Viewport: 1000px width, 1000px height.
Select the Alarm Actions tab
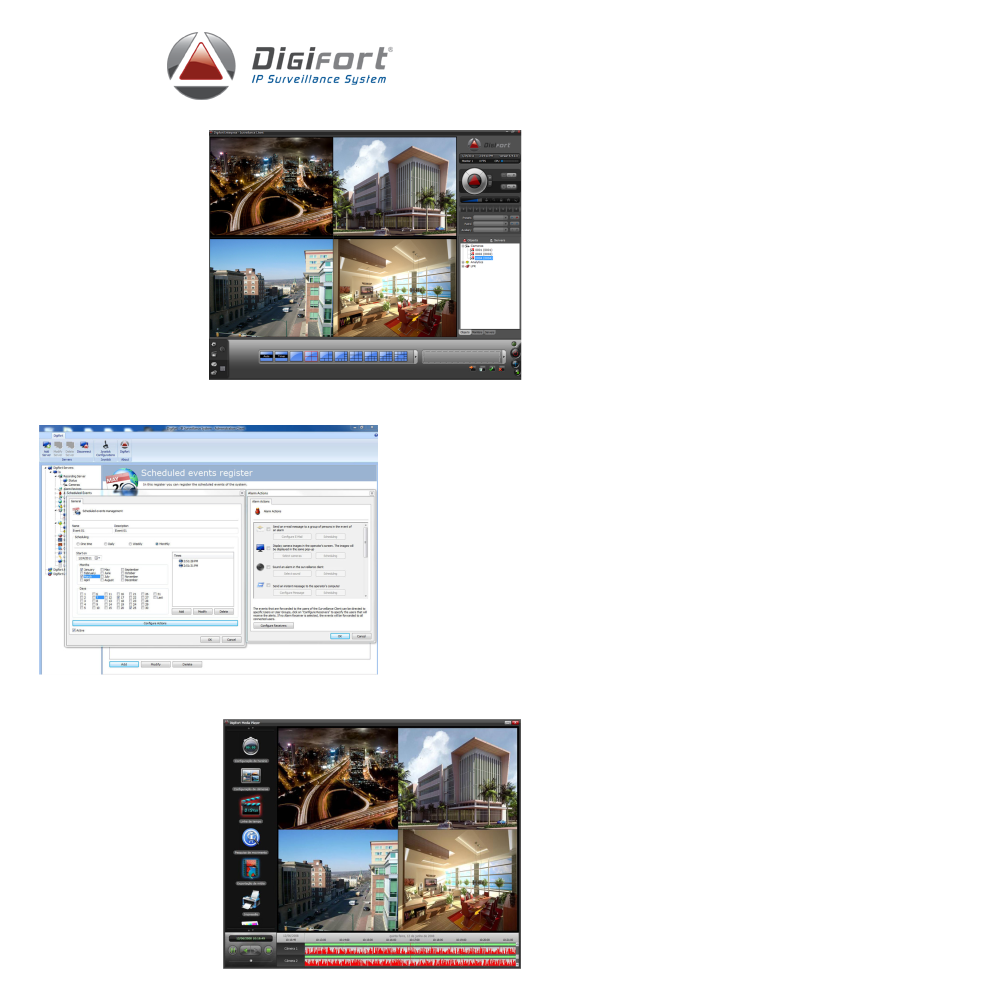(261, 501)
